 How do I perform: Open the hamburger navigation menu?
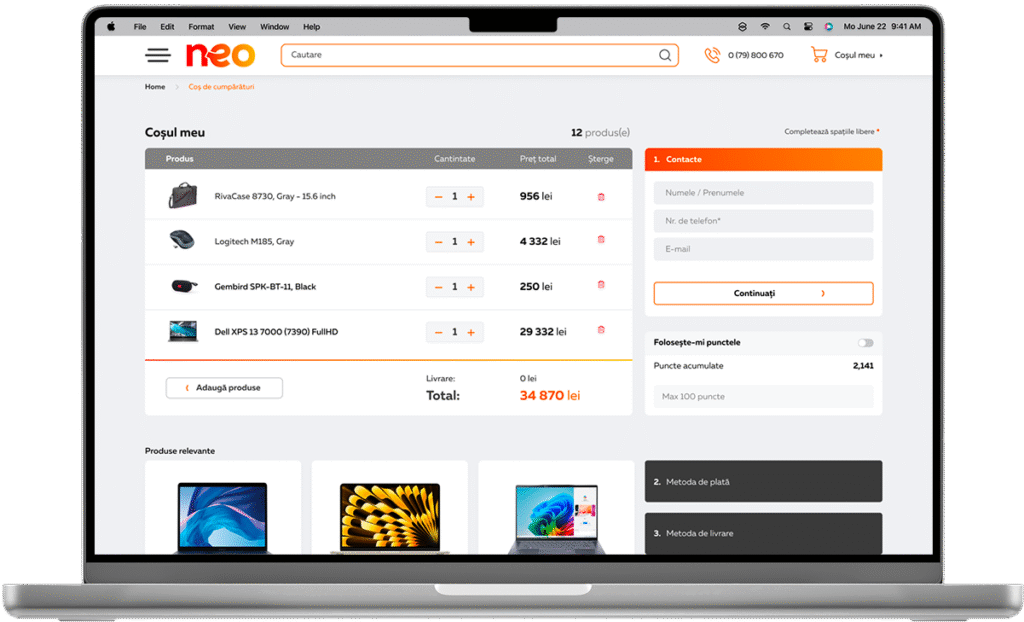(158, 56)
